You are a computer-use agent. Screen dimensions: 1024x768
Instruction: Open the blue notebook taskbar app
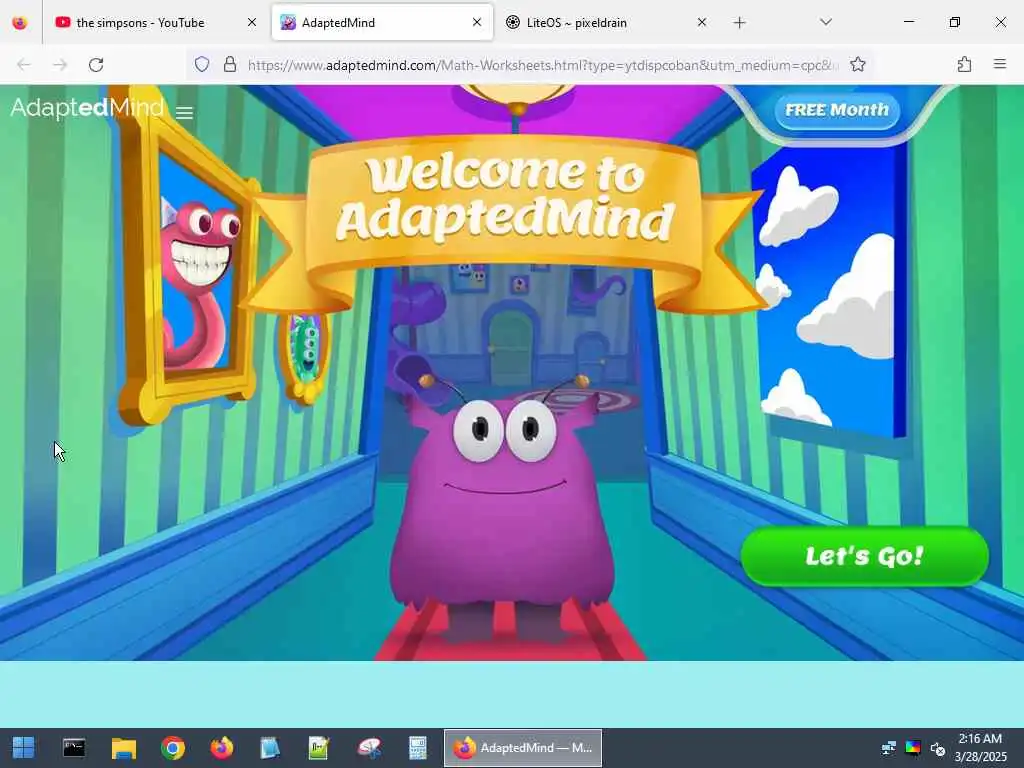pyautogui.click(x=270, y=748)
